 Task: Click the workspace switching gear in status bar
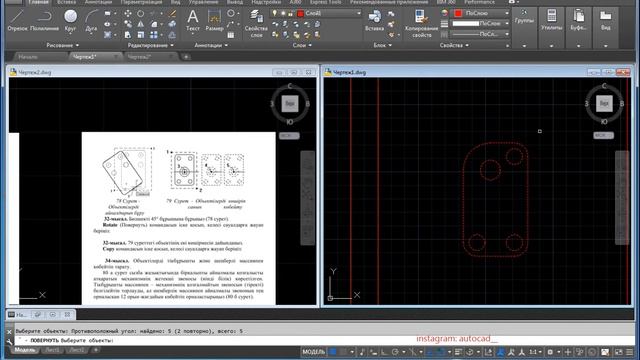click(550, 352)
